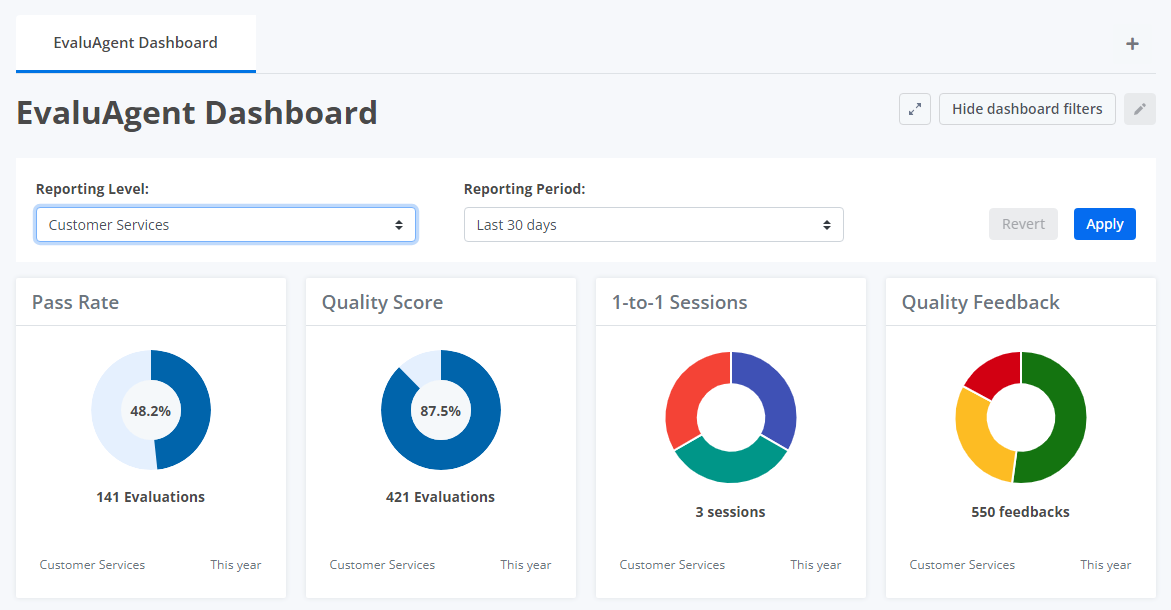
Task: Open Reporting Level dropdown
Action: pyautogui.click(x=226, y=225)
